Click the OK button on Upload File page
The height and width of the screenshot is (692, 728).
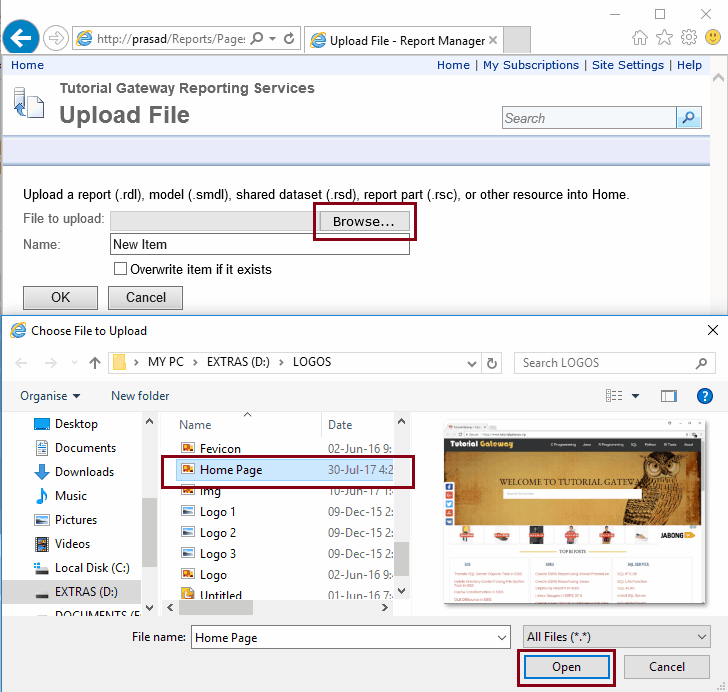point(60,297)
